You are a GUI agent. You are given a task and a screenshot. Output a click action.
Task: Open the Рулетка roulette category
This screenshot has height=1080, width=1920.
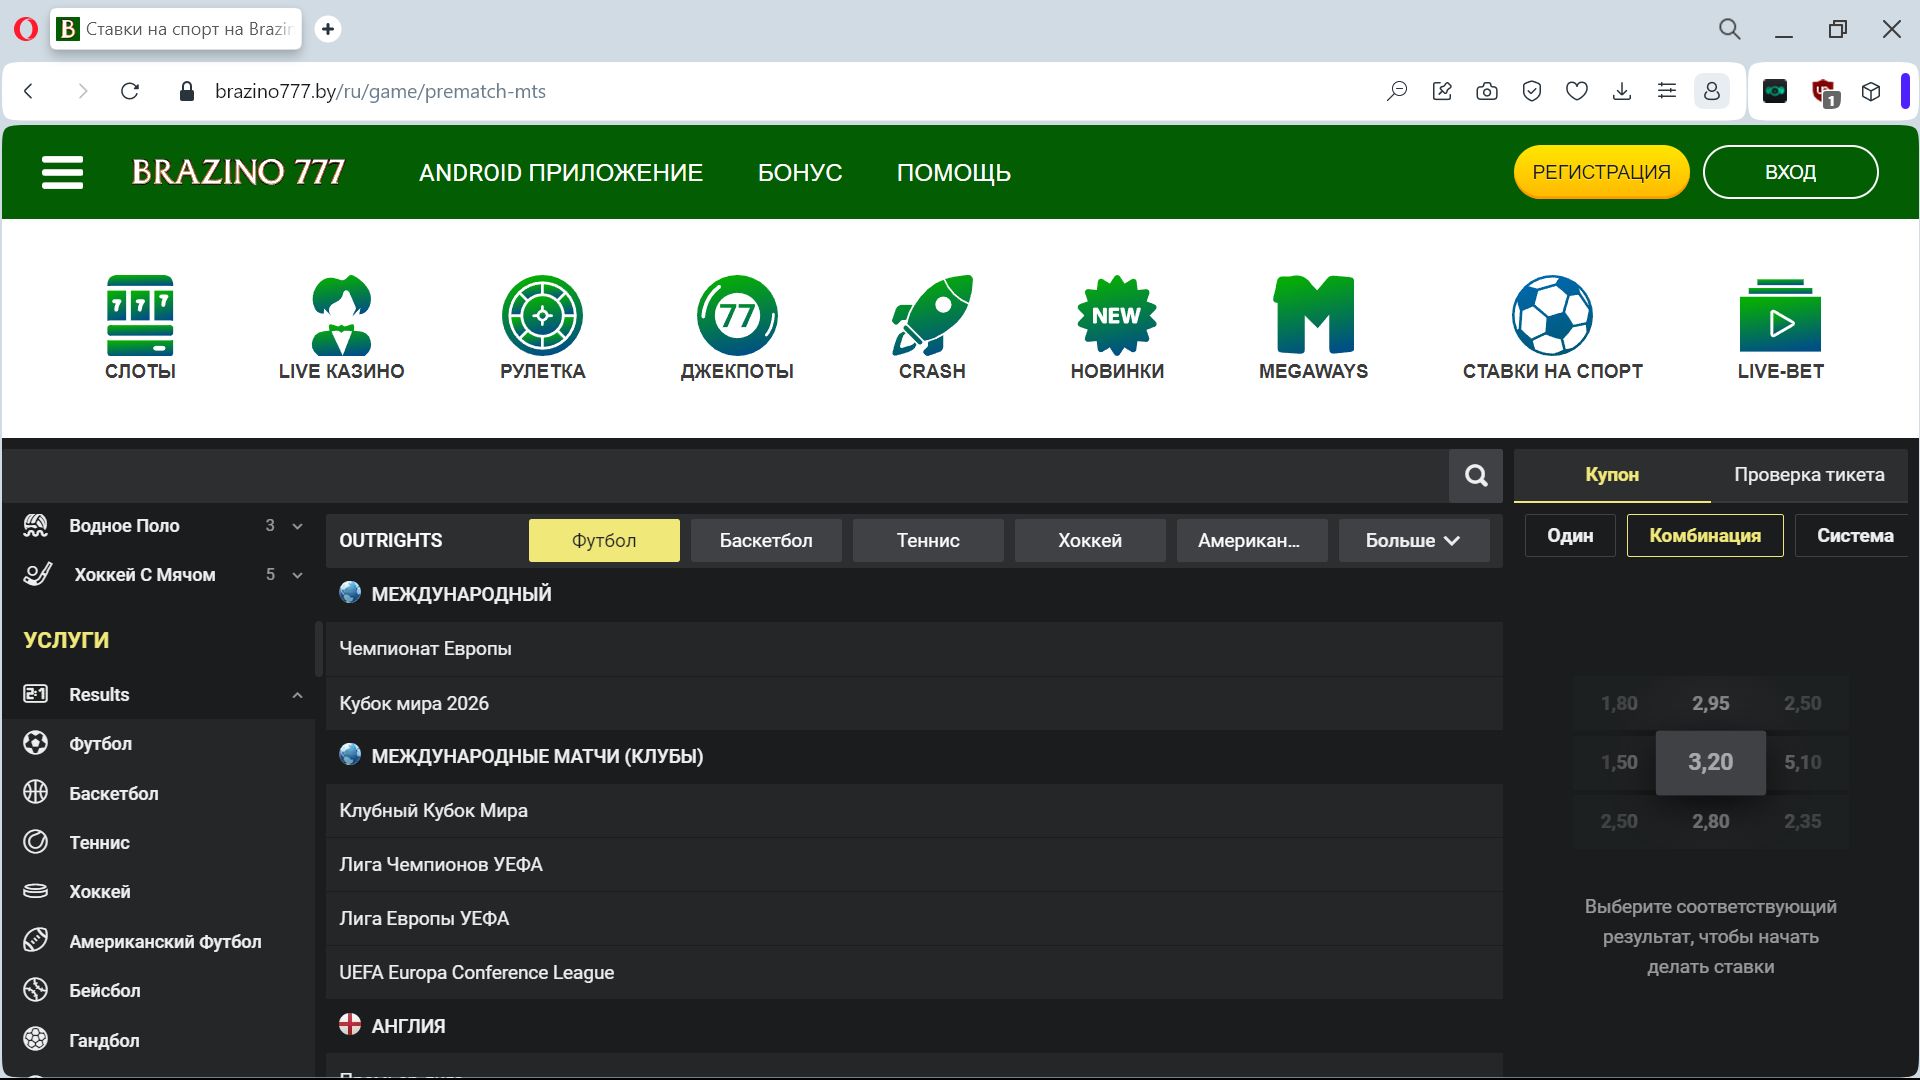click(x=542, y=328)
